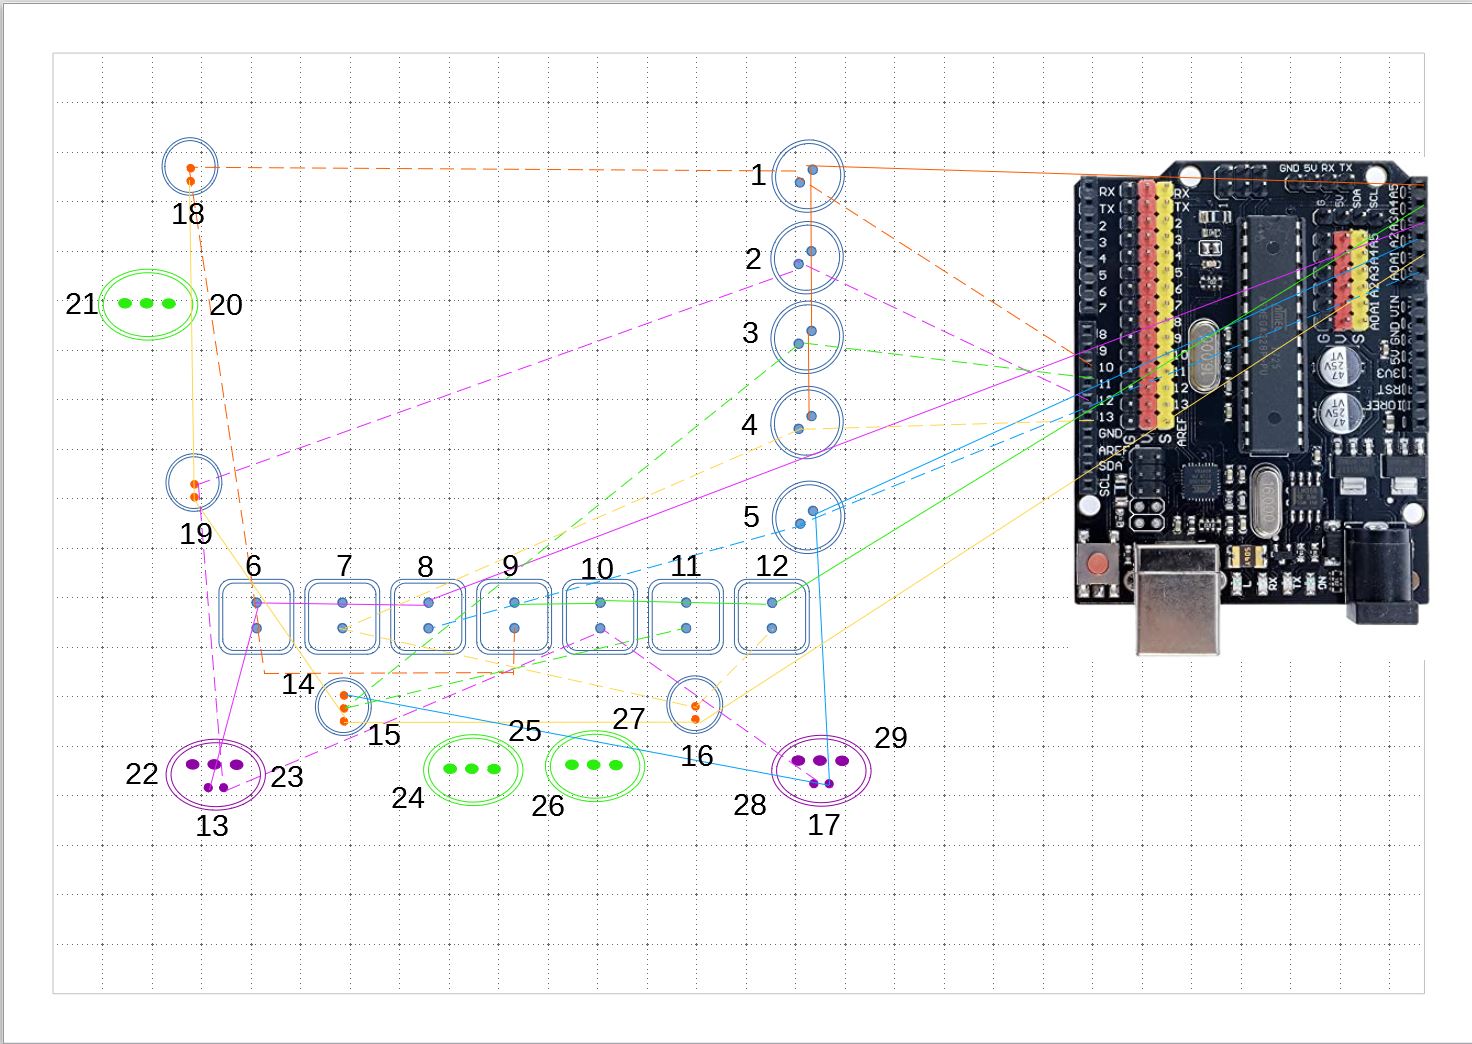
Task: Expand node 15 below the breadboard row
Action: 344,707
